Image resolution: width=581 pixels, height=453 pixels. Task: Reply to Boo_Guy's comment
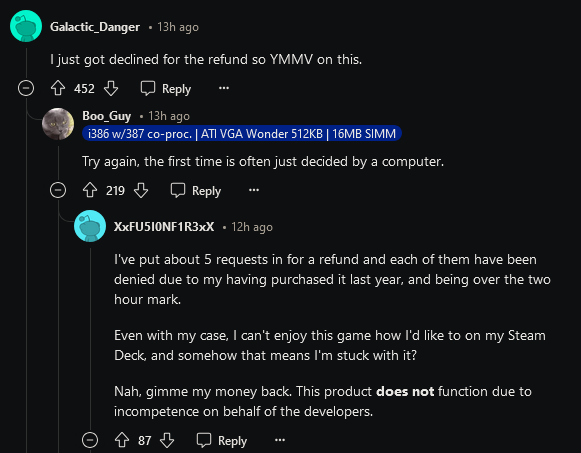(196, 190)
